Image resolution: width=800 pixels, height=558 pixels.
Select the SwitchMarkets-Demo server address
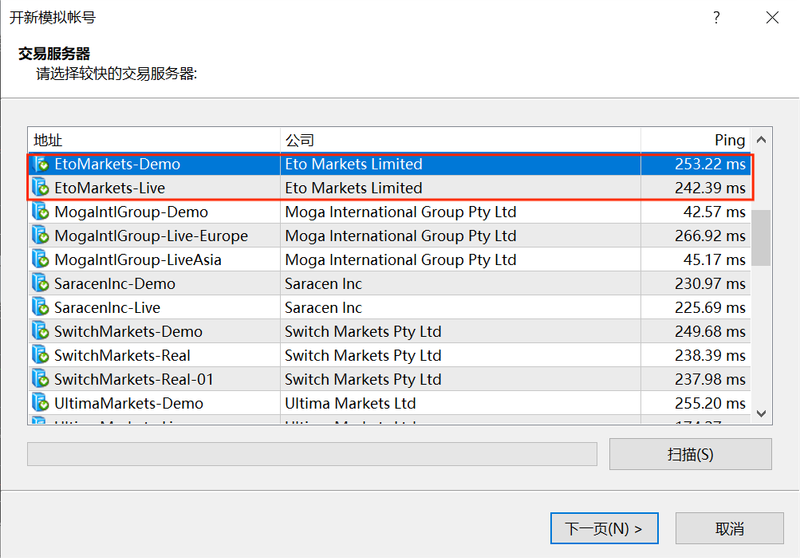coord(129,332)
